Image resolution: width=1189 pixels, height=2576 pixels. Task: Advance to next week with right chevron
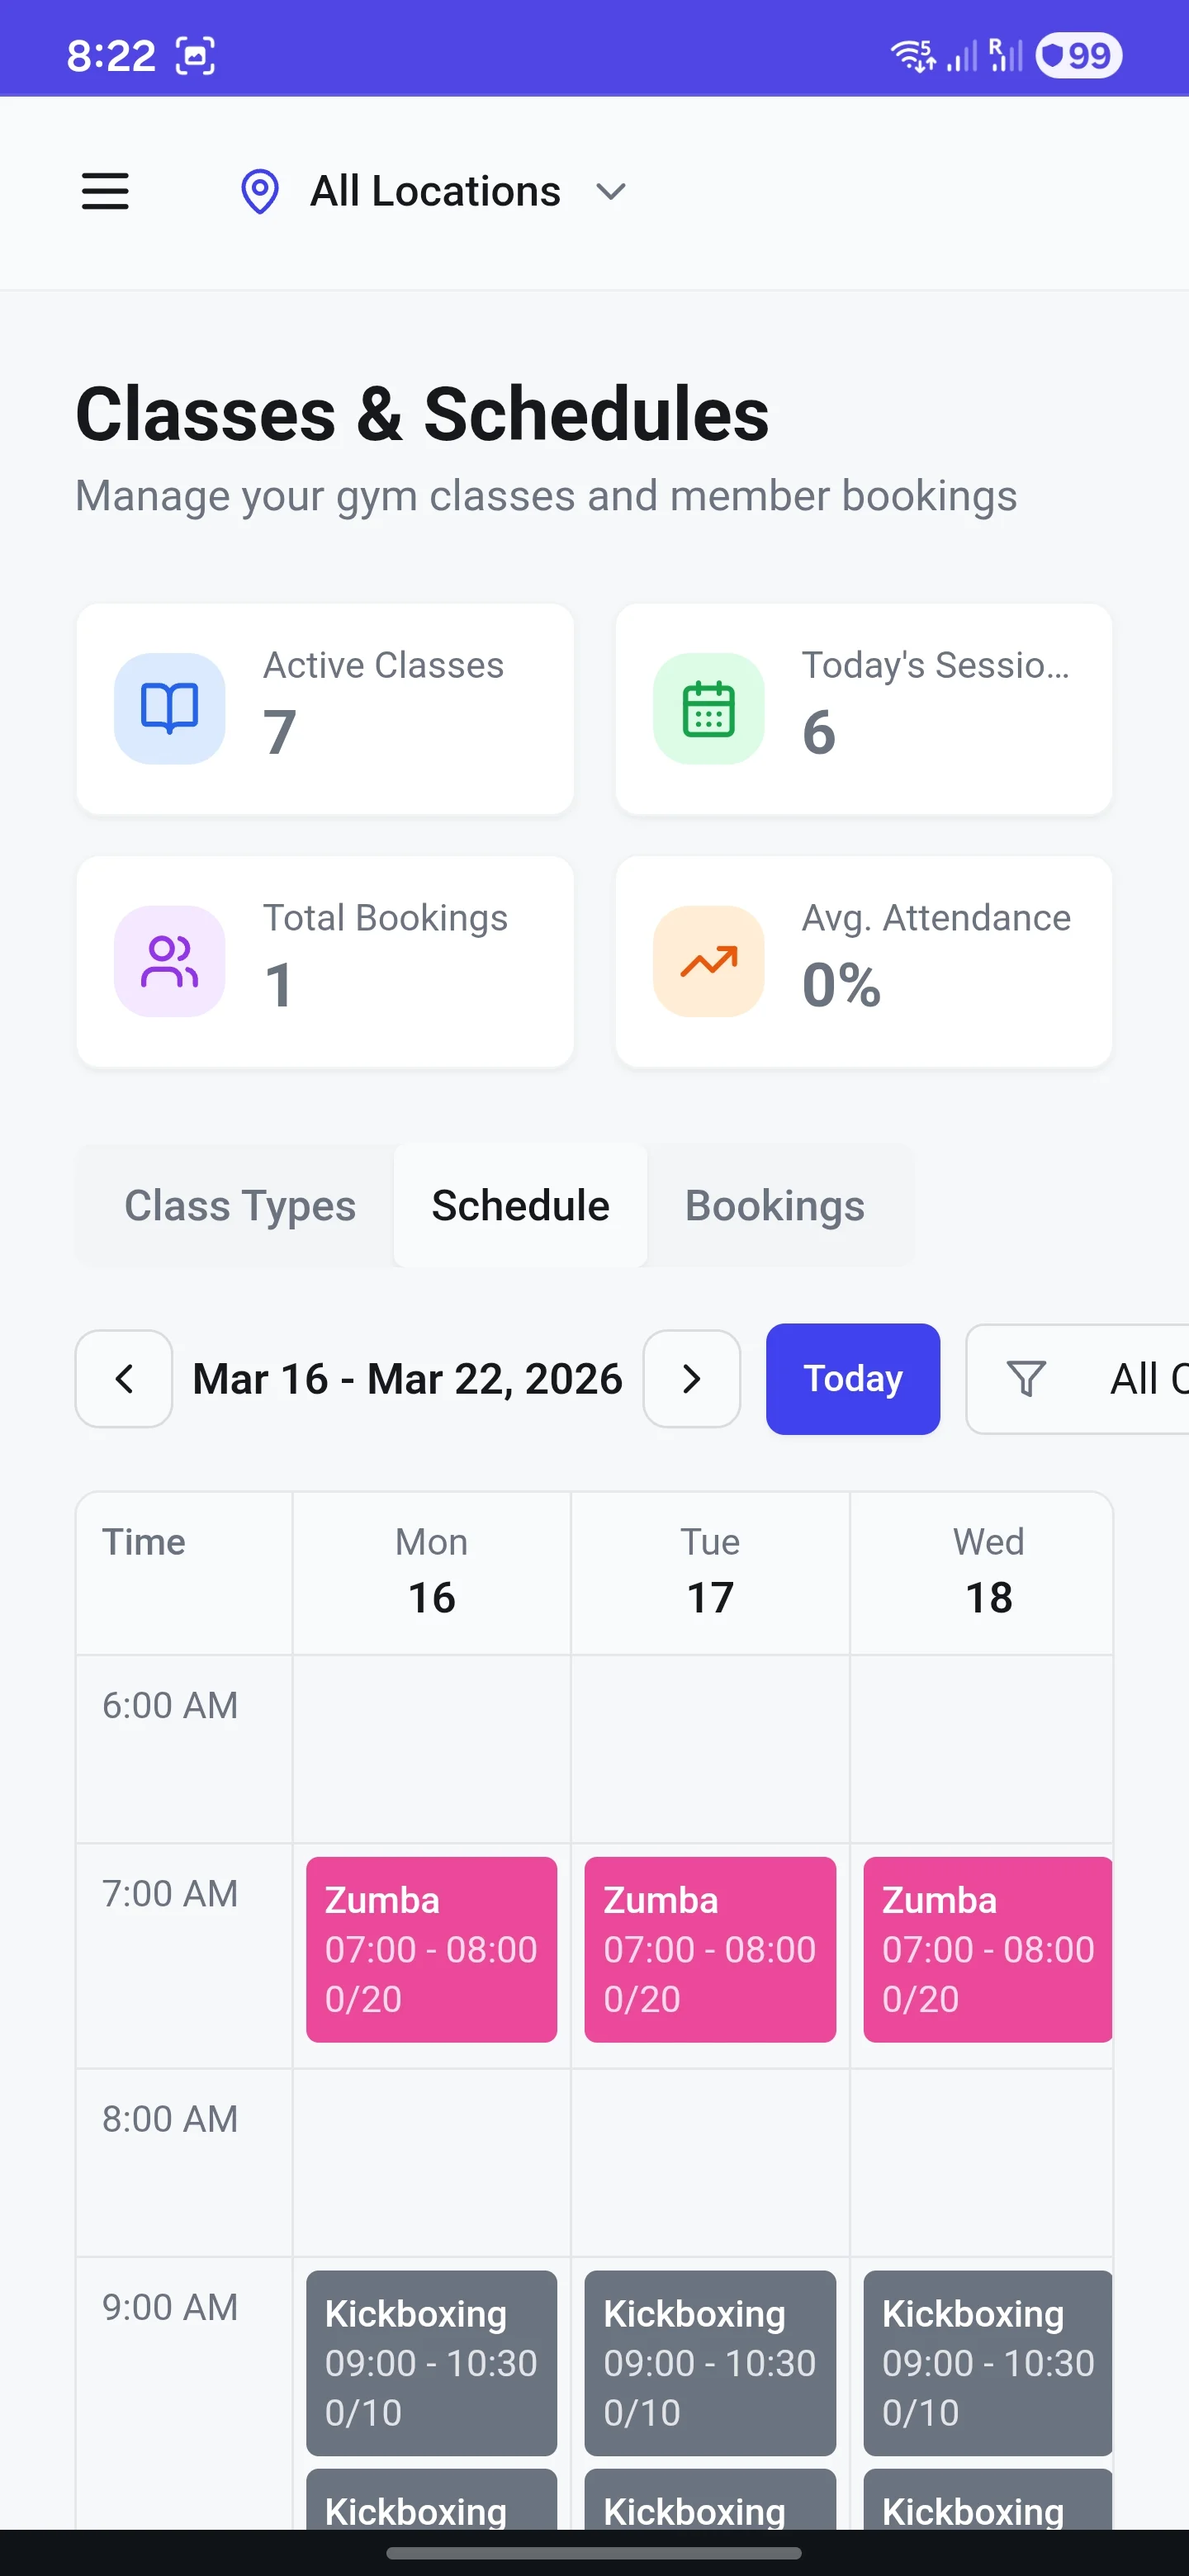691,1379
